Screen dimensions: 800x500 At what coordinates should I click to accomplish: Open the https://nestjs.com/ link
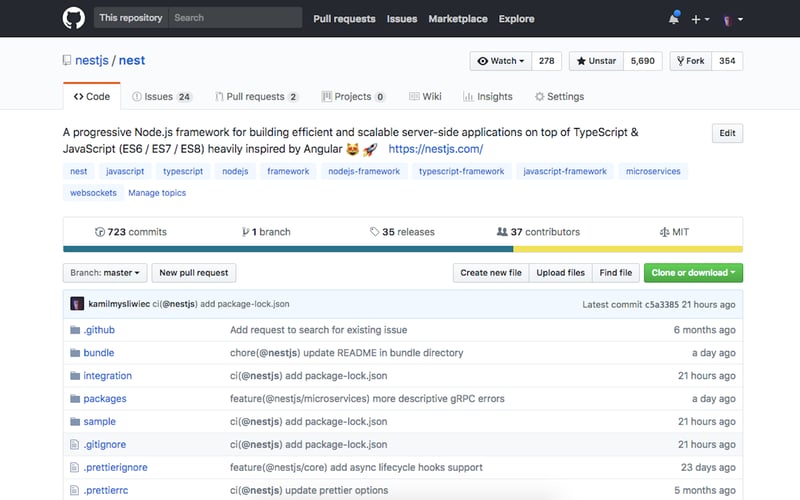click(x=436, y=149)
